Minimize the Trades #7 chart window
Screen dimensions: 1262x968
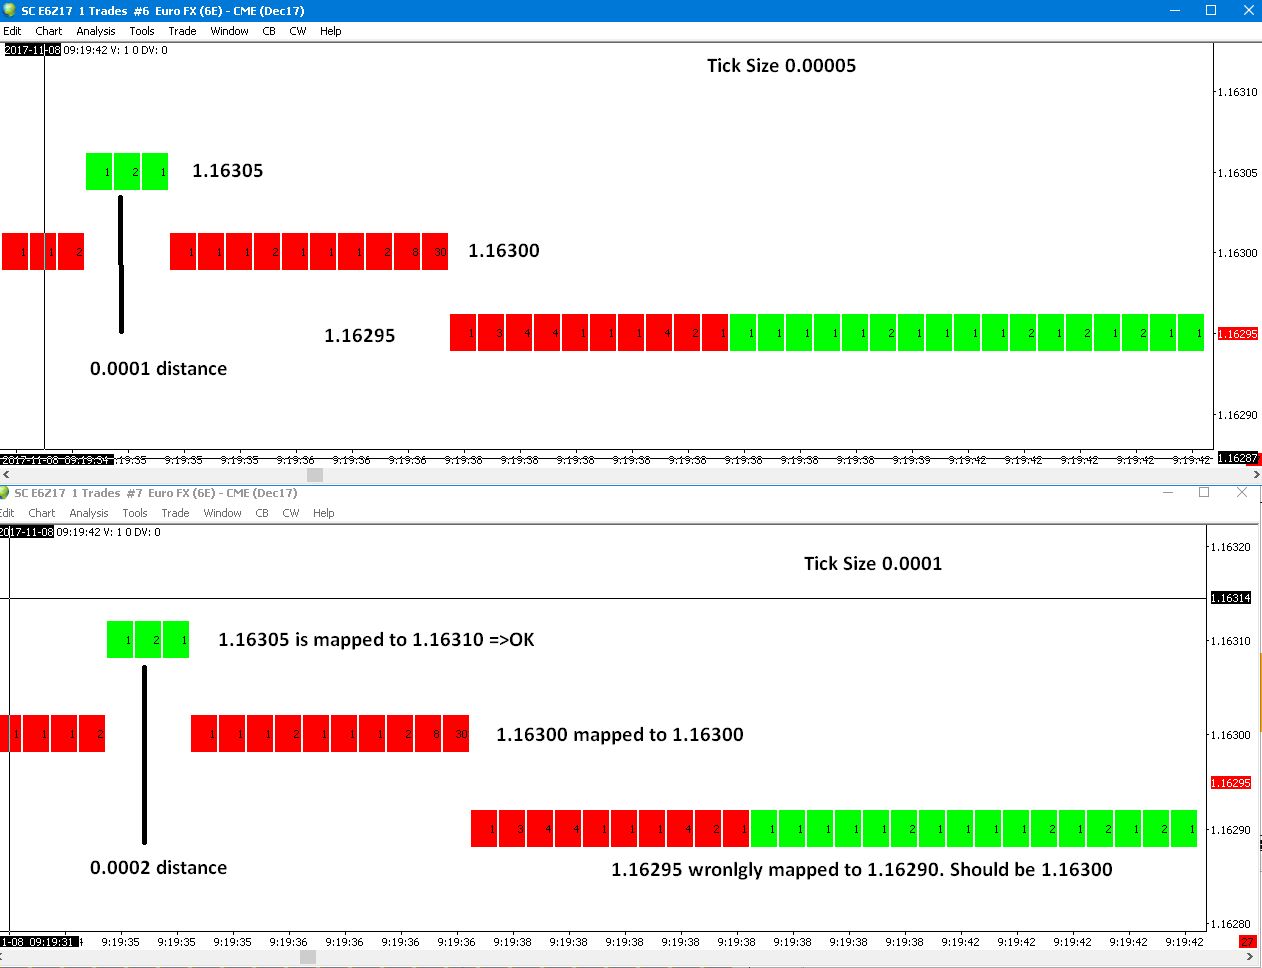point(1168,493)
